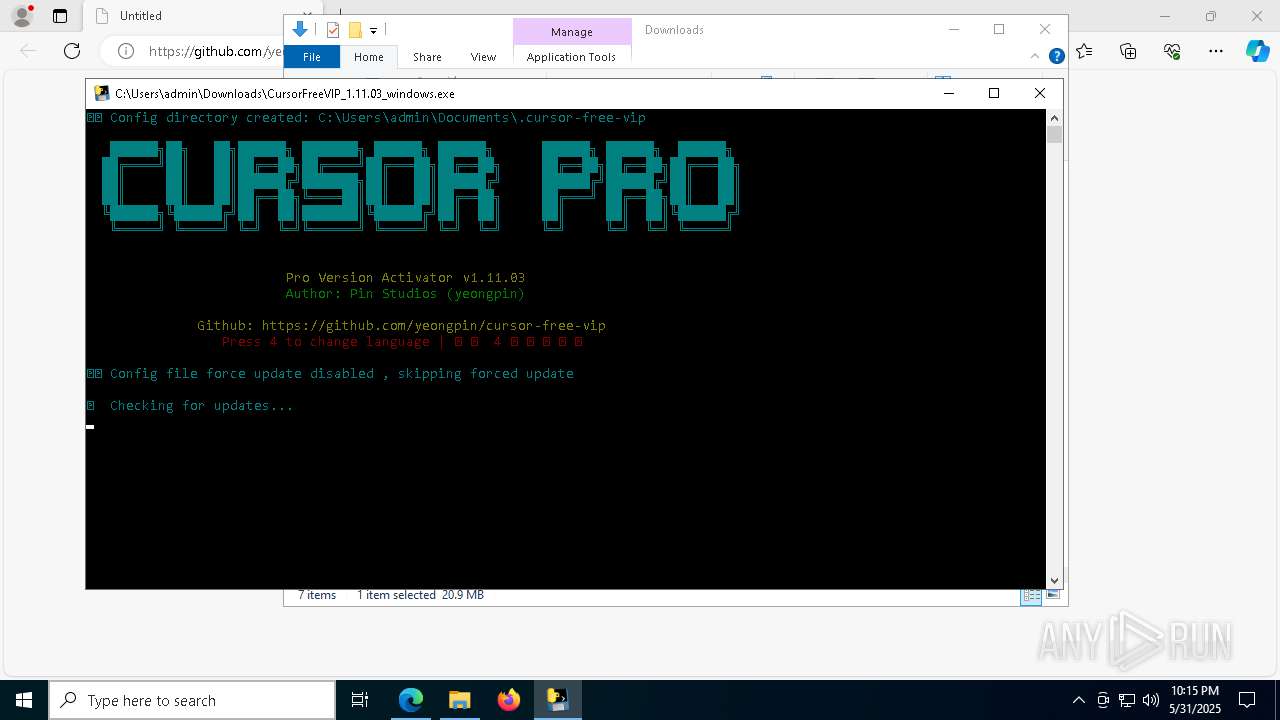Image resolution: width=1280 pixels, height=720 pixels.
Task: Click 'Pro Version Activator v1.11.03' text
Action: pyautogui.click(x=405, y=277)
